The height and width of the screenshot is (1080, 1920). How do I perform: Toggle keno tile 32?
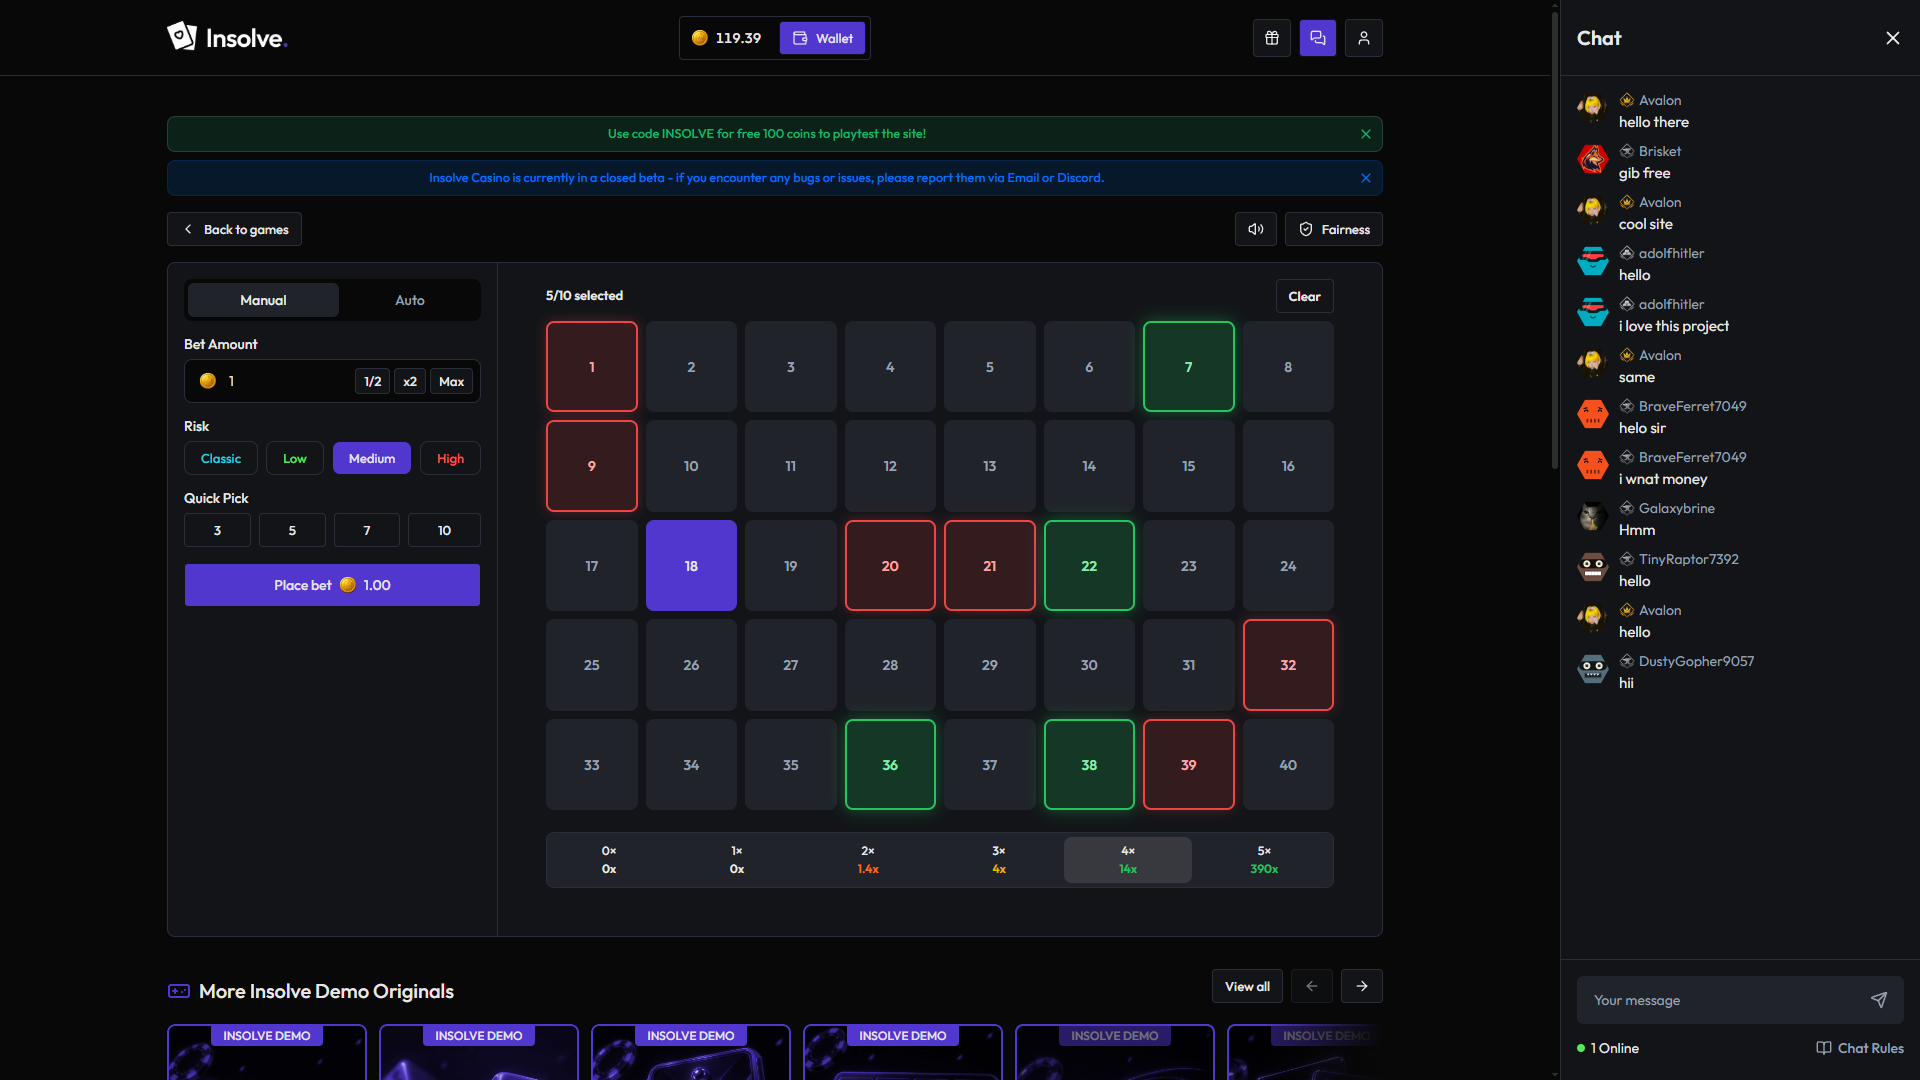pos(1288,664)
